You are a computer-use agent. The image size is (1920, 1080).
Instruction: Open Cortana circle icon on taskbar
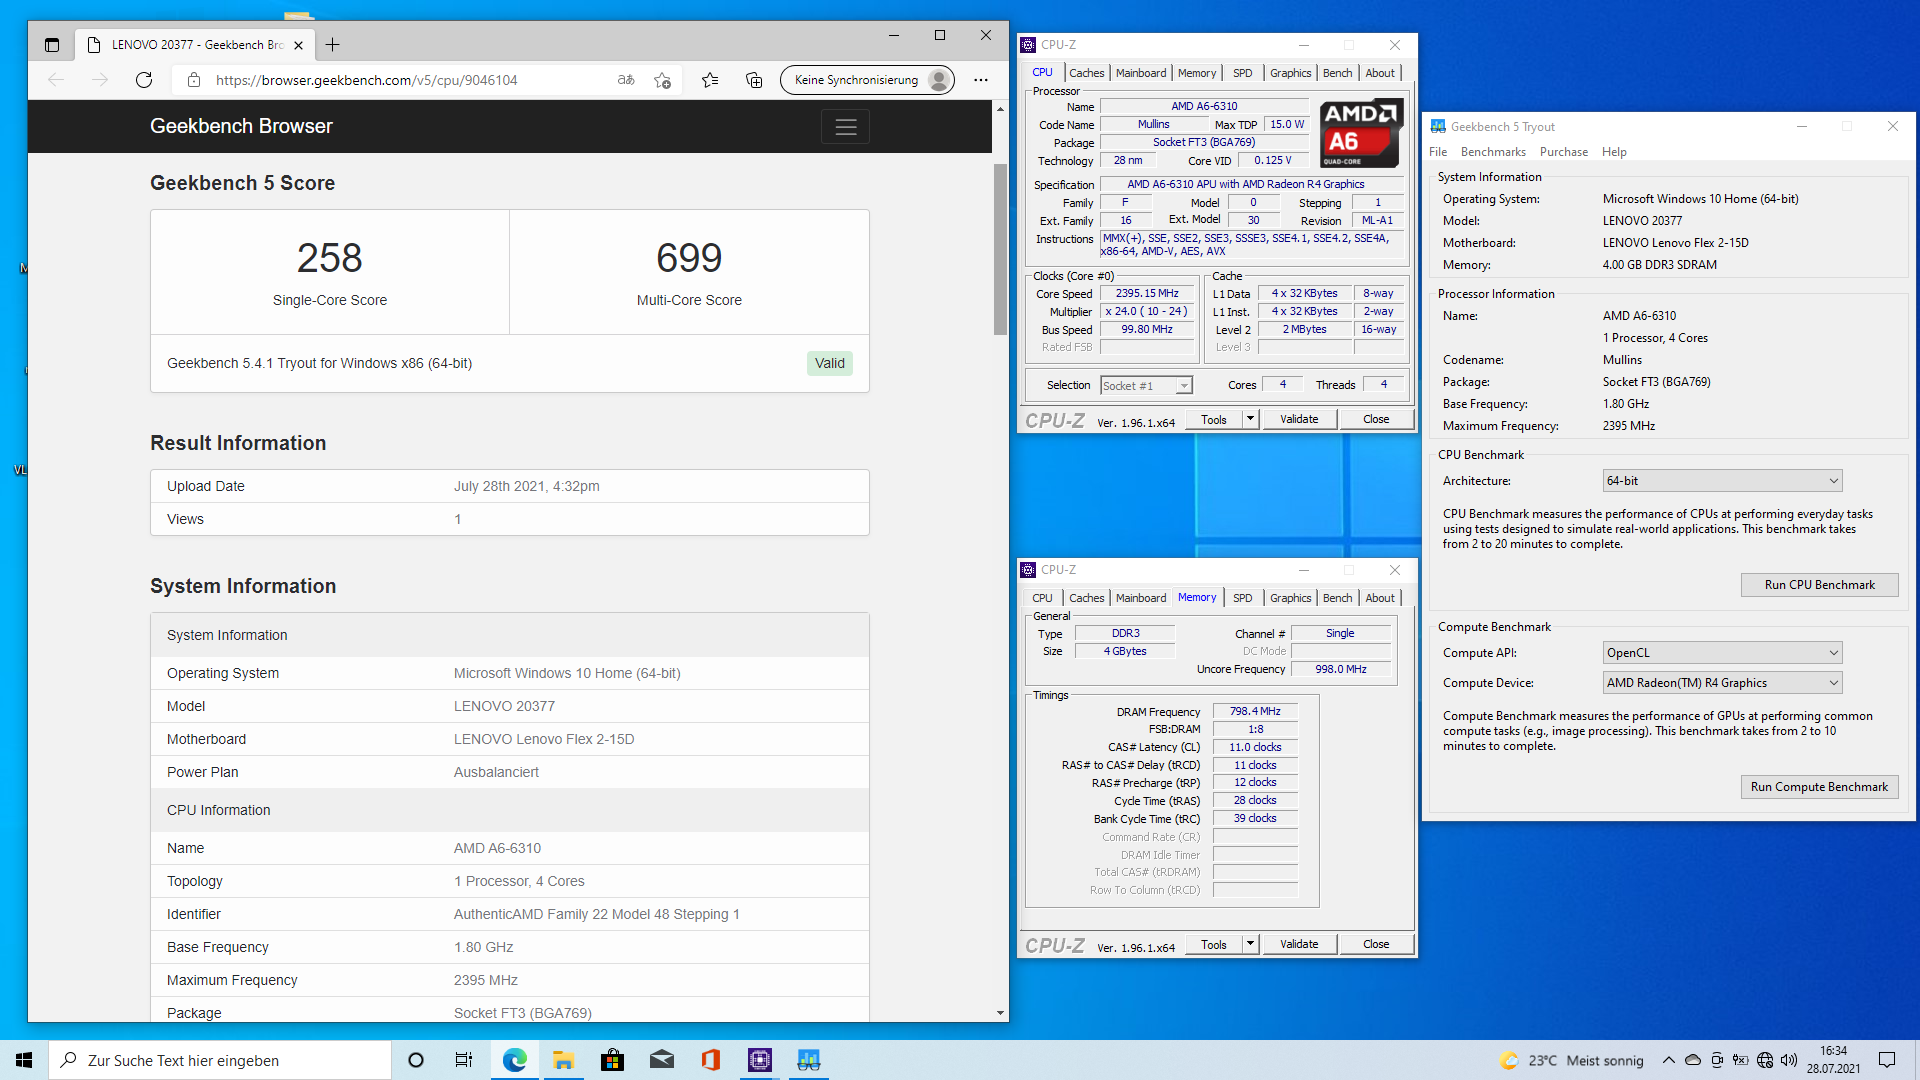[x=416, y=1060]
